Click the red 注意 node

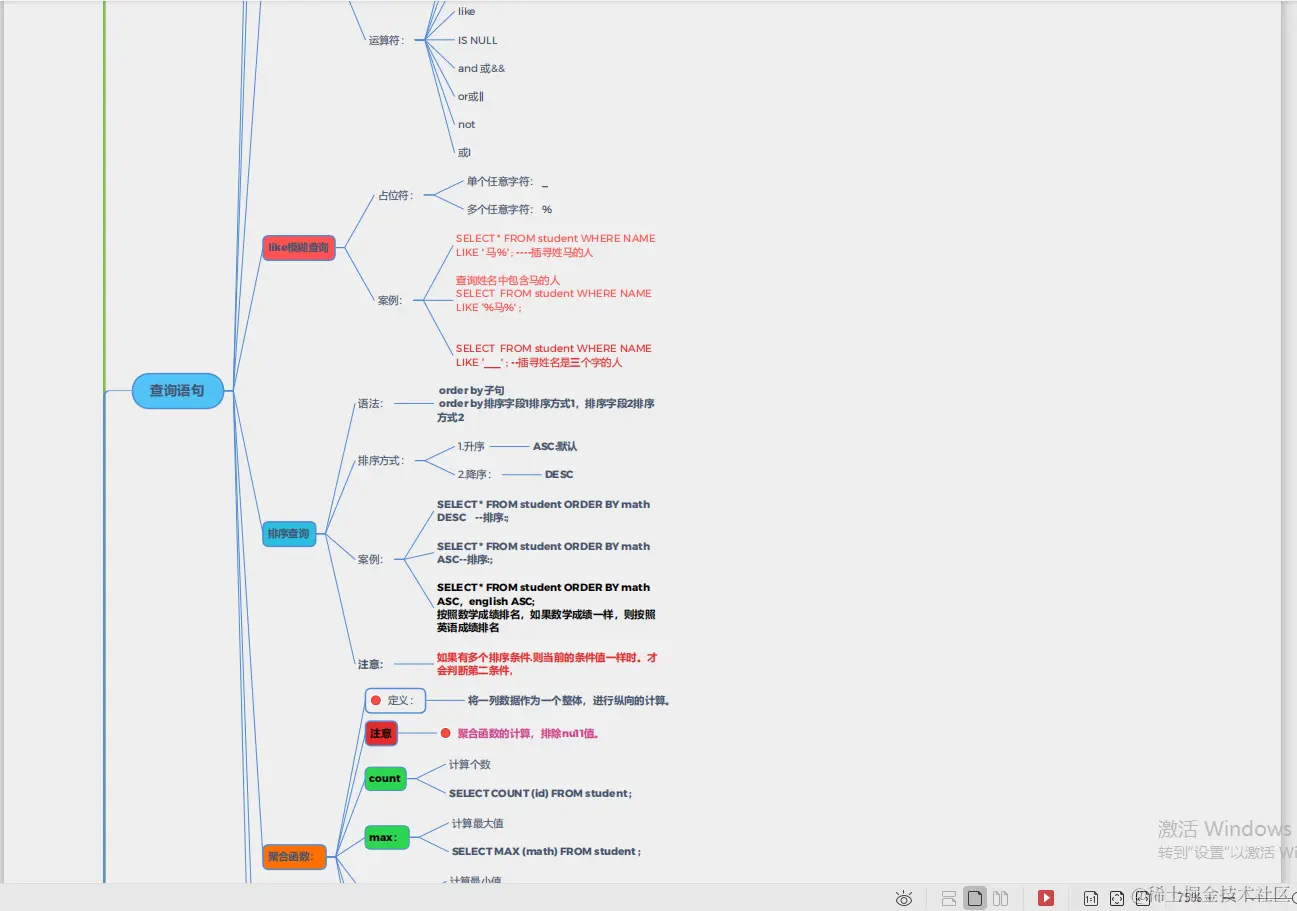(x=381, y=733)
